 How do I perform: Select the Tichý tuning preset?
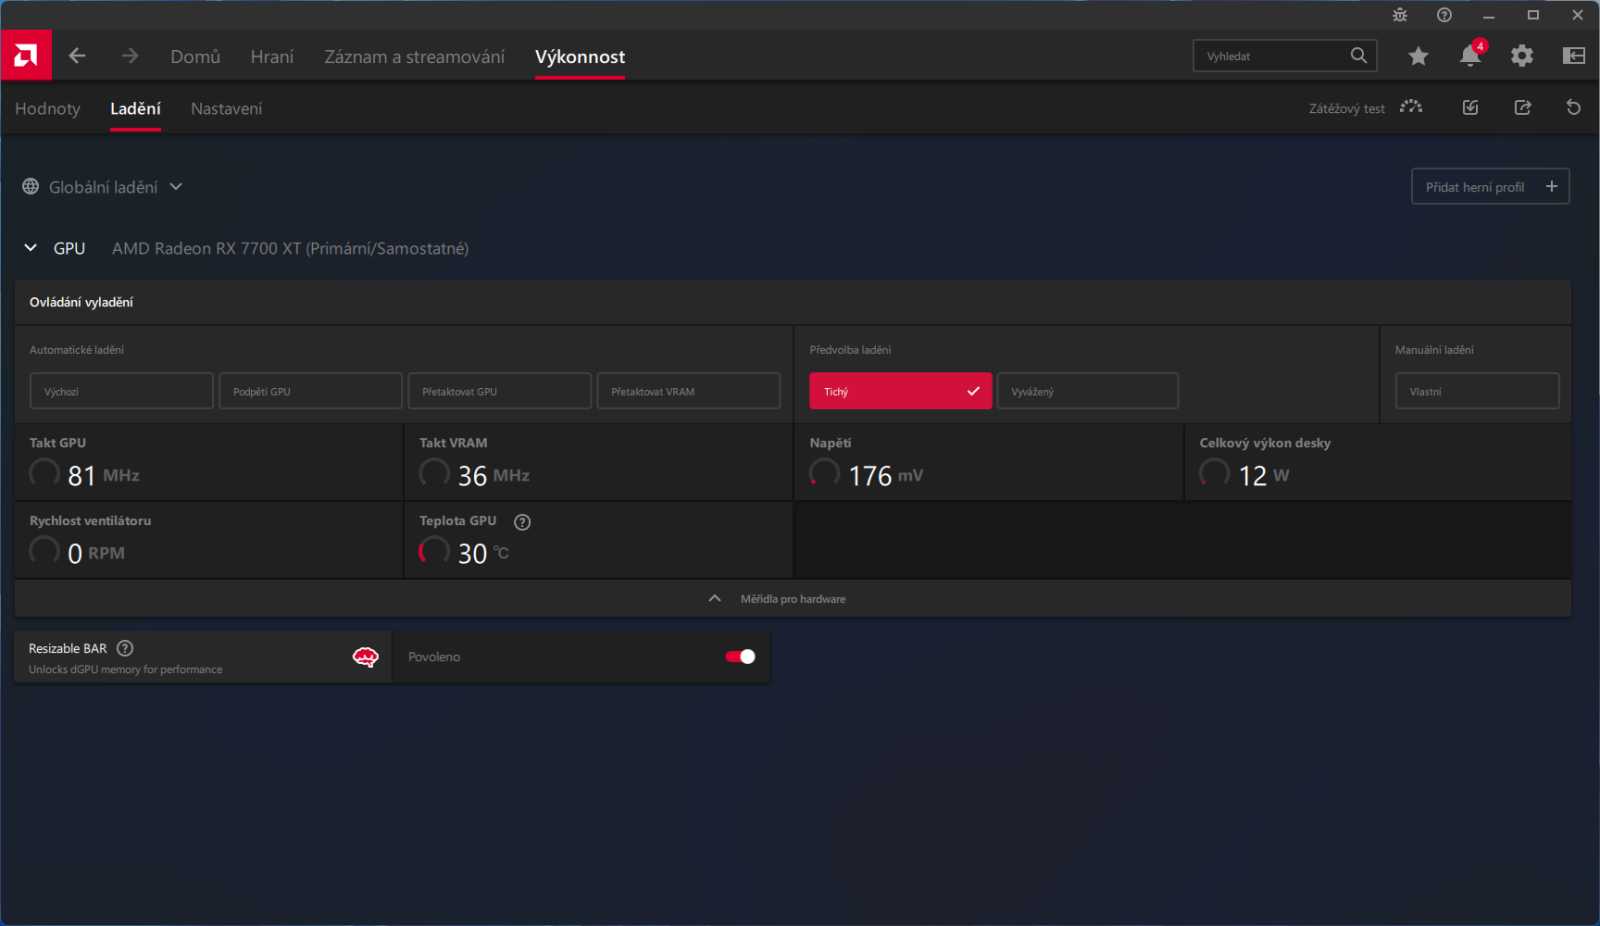(900, 391)
